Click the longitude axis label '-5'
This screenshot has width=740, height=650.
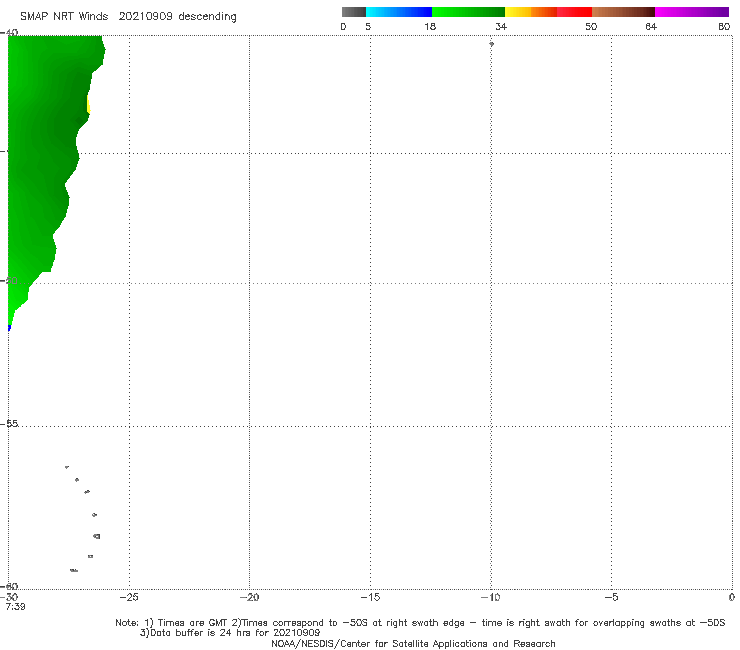click(x=611, y=597)
